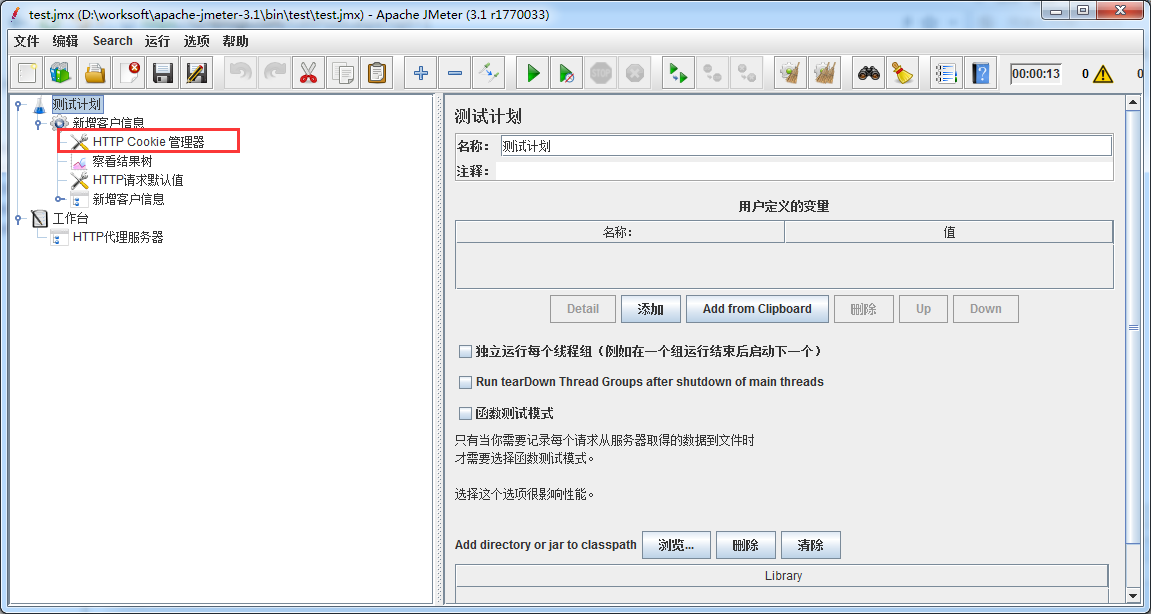Enable running each thread group independently
Screen dimensions: 1151x614
465,352
